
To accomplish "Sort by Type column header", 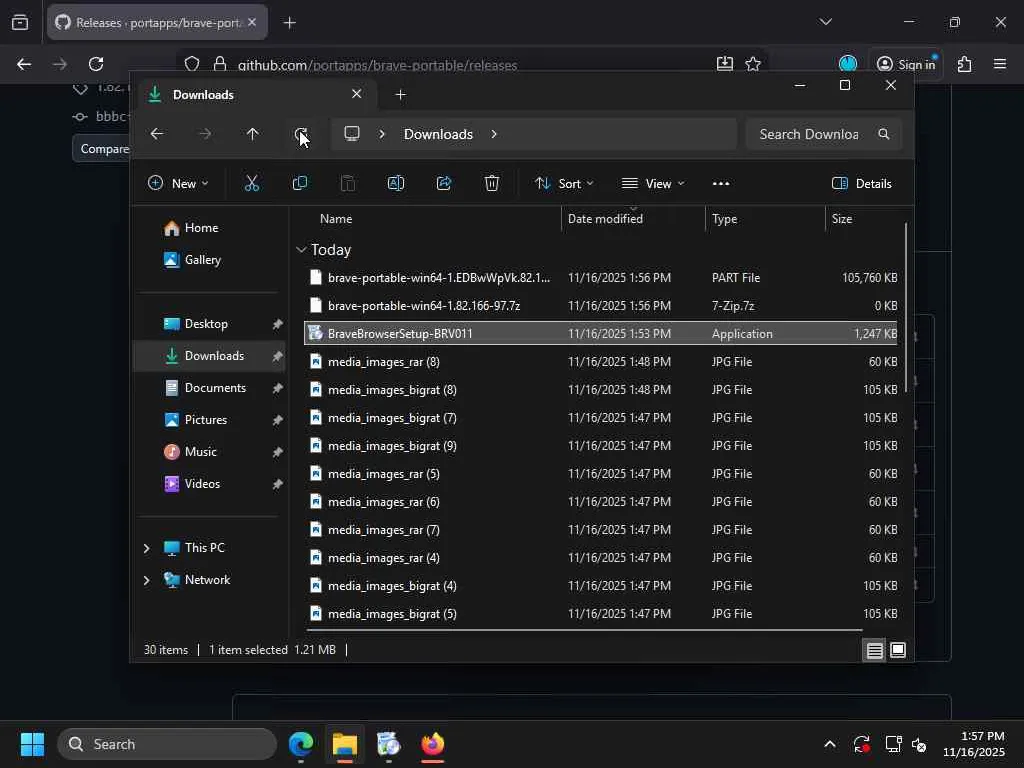I will click(x=724, y=219).
